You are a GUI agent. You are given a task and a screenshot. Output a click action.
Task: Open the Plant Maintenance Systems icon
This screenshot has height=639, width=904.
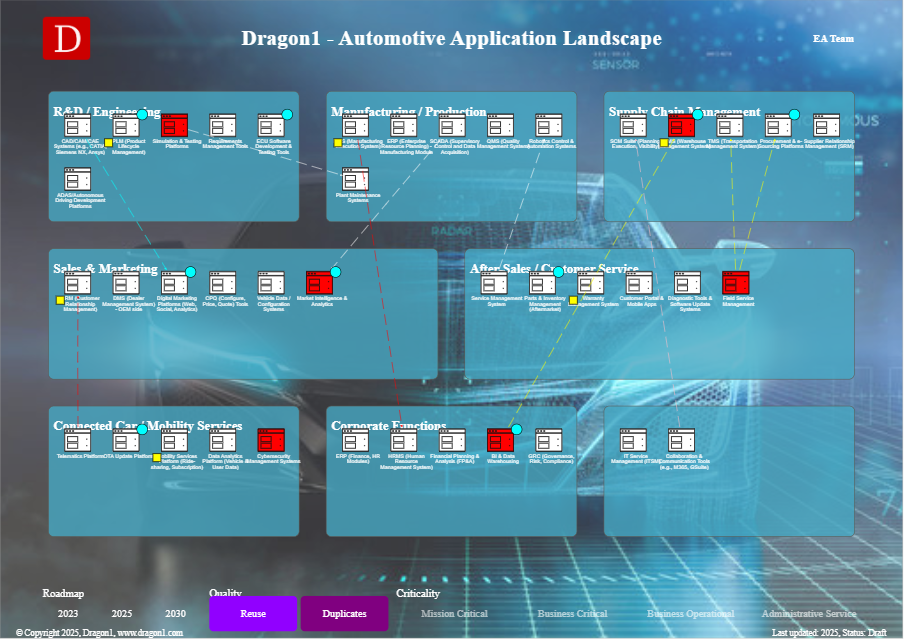tap(356, 179)
